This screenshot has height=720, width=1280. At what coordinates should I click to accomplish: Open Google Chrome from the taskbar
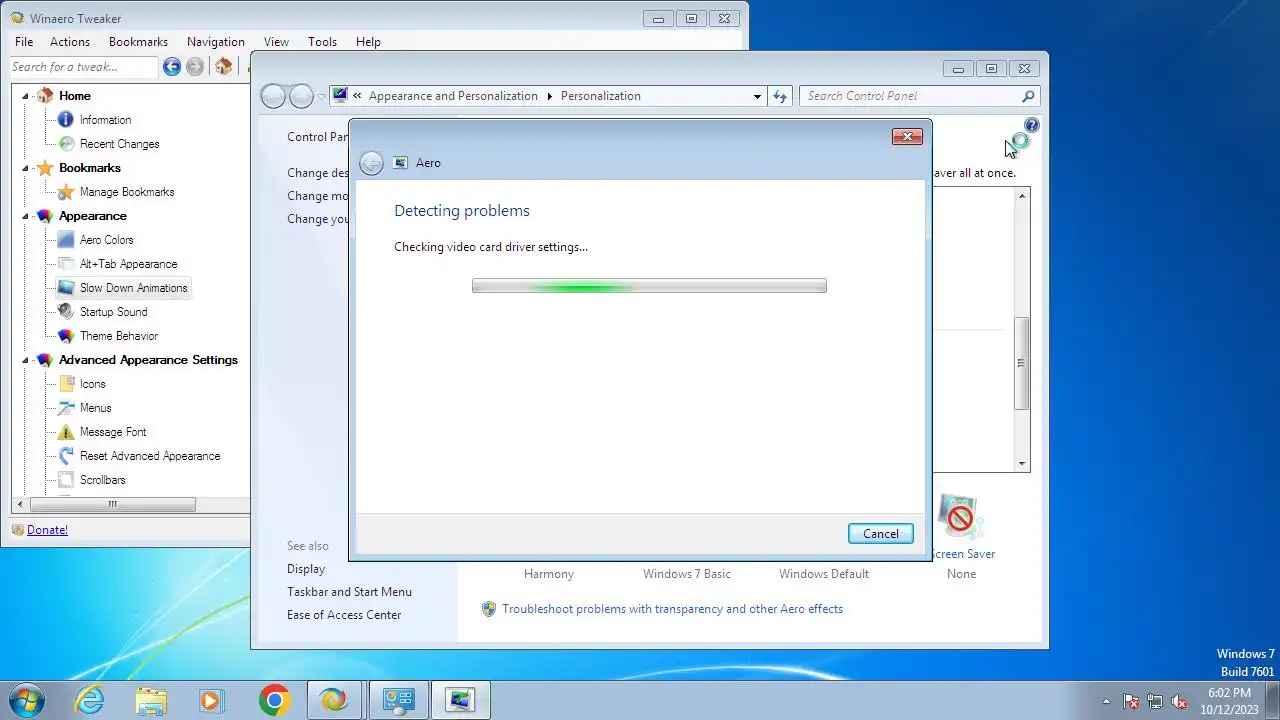pos(274,700)
